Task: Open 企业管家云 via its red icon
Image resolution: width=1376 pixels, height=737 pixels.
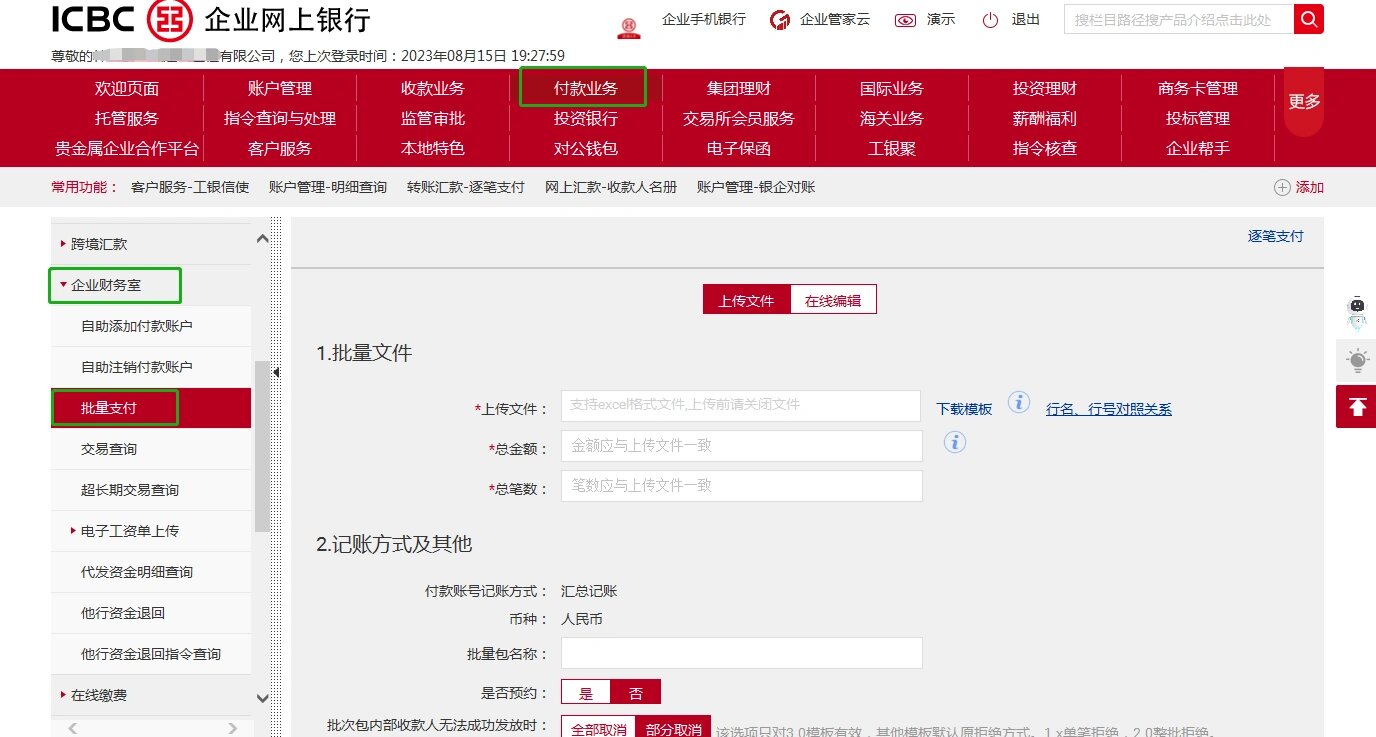Action: point(780,20)
